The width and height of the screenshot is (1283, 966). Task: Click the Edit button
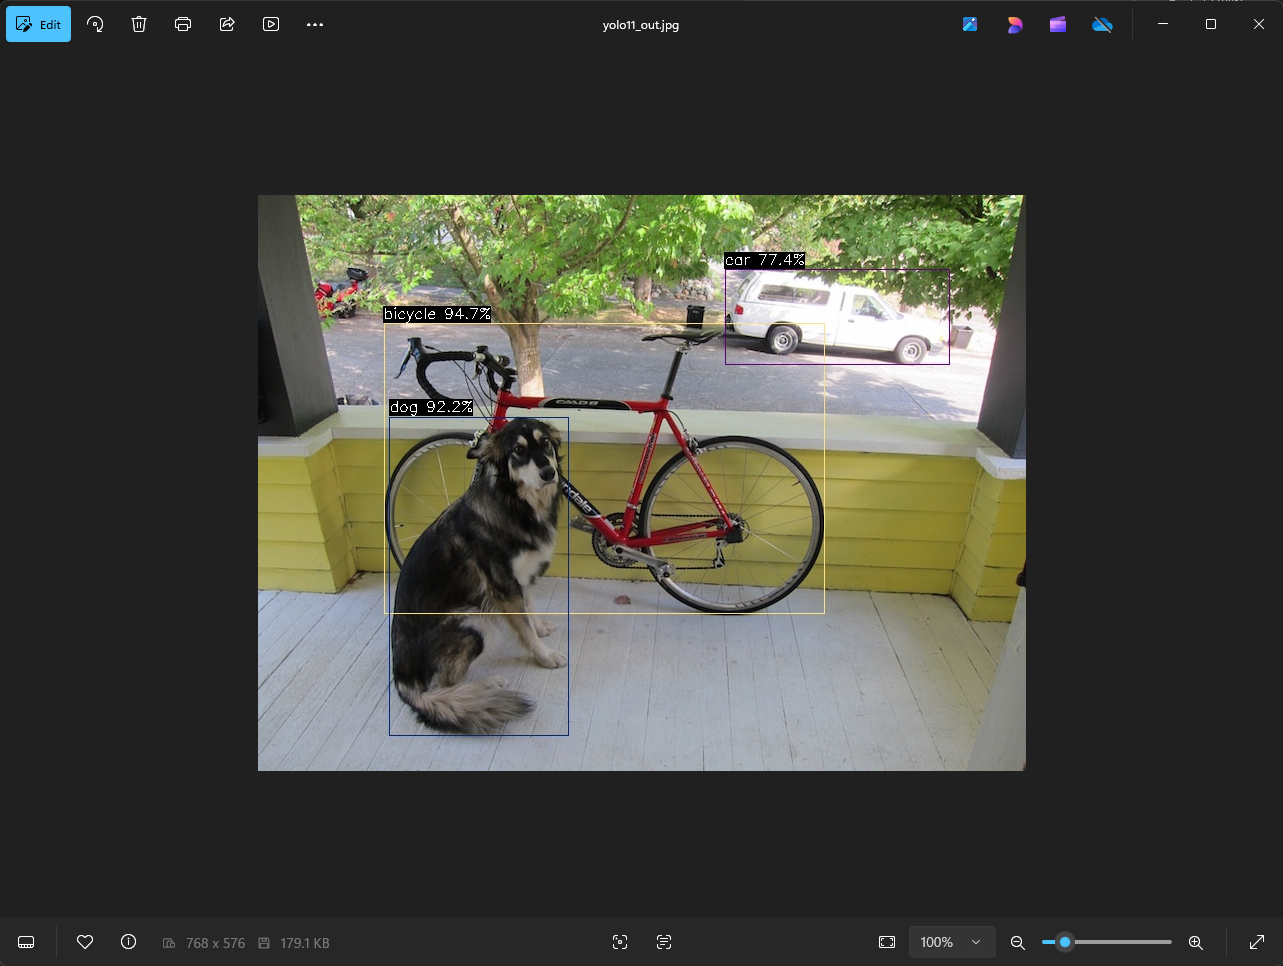point(39,24)
